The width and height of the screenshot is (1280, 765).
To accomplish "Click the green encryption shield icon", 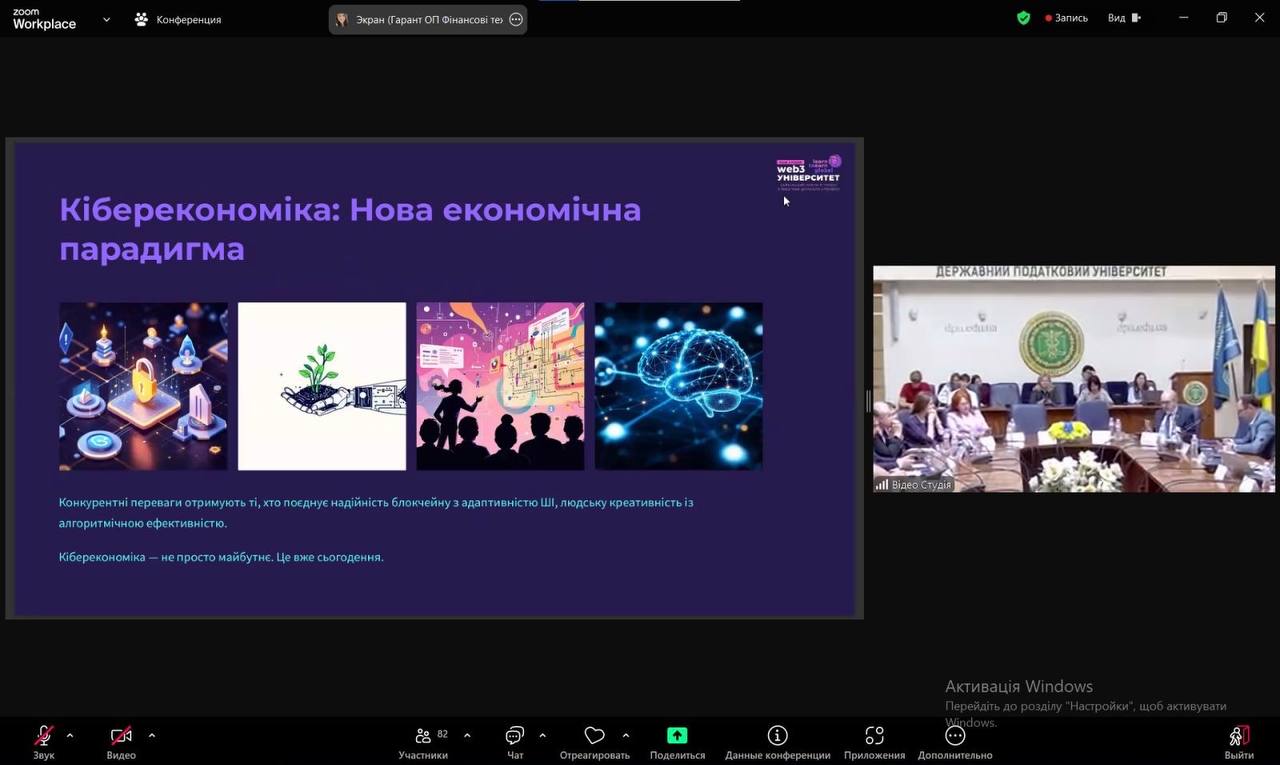I will pyautogui.click(x=1023, y=18).
